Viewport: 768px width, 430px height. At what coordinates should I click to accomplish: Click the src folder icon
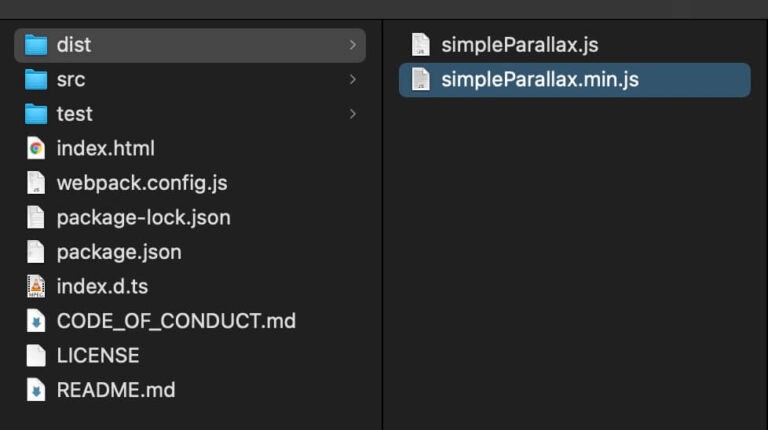36,79
